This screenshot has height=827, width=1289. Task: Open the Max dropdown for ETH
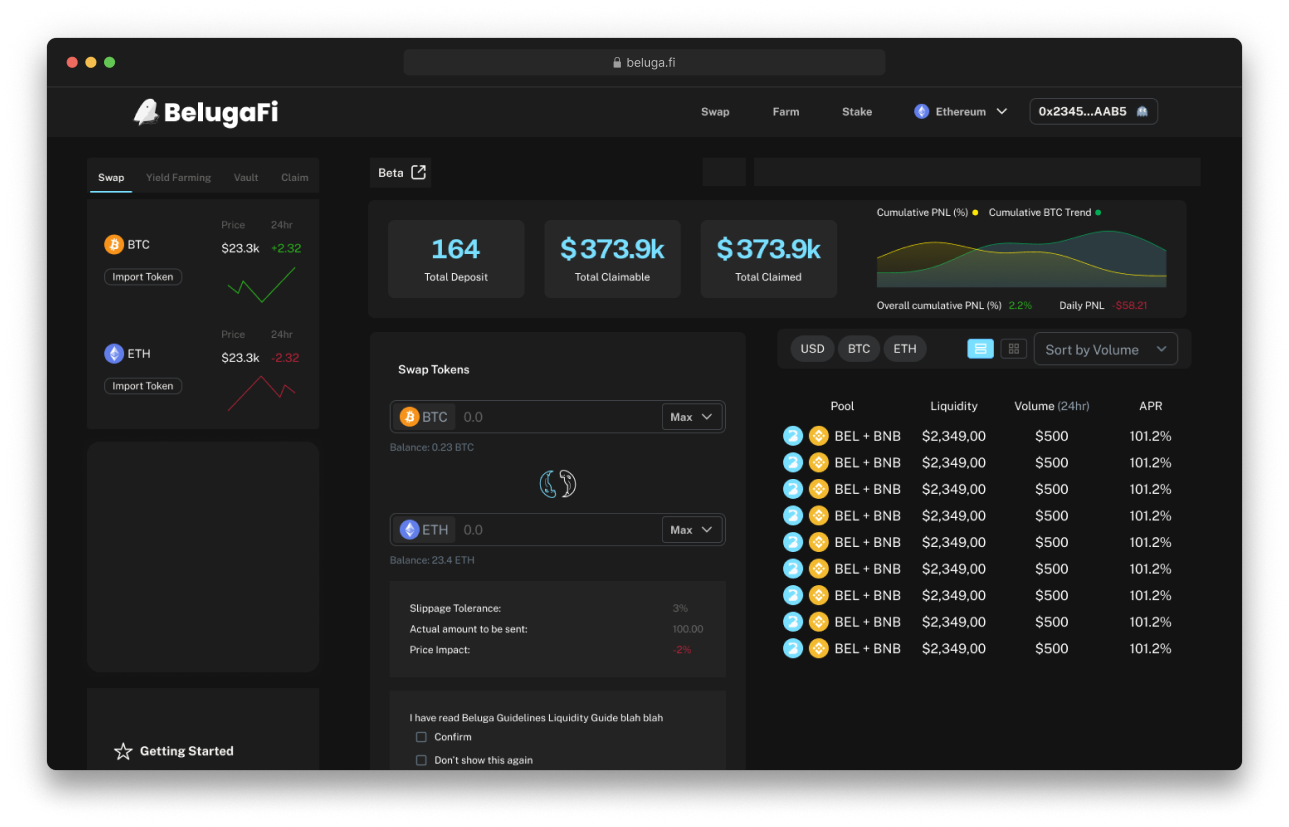tap(692, 530)
